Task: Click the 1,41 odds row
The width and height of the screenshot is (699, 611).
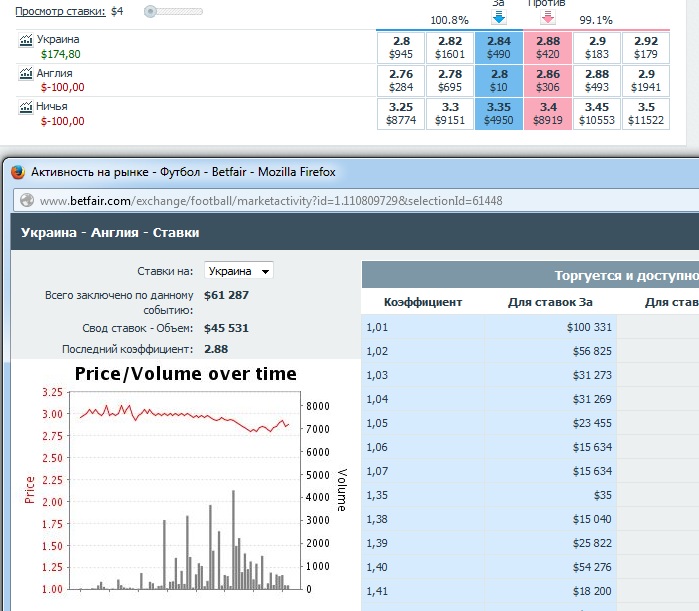Action: (530, 591)
